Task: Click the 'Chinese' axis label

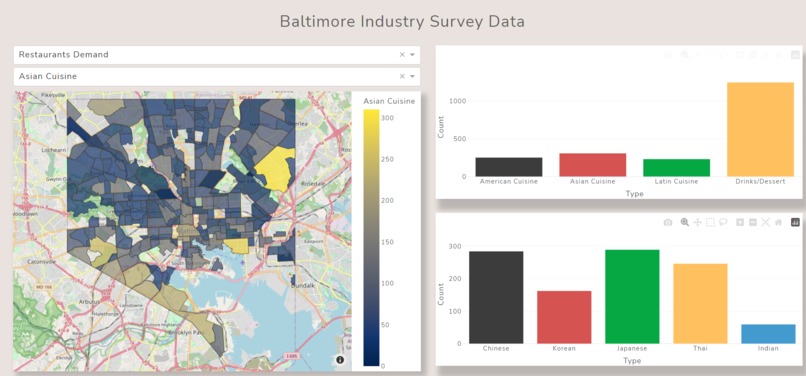Action: 496,348
